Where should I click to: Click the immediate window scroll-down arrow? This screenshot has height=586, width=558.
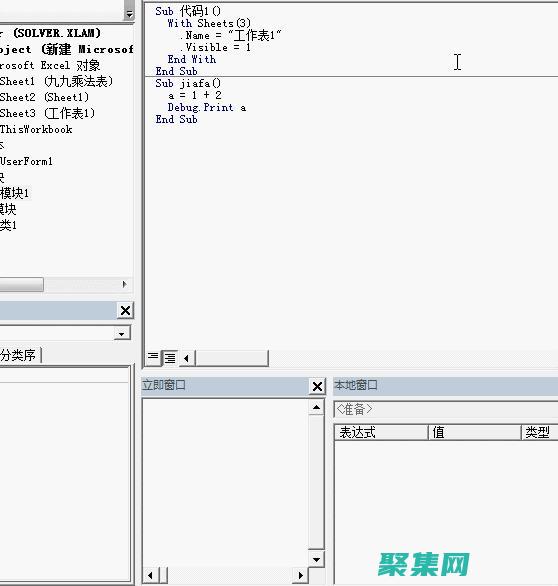(316, 559)
